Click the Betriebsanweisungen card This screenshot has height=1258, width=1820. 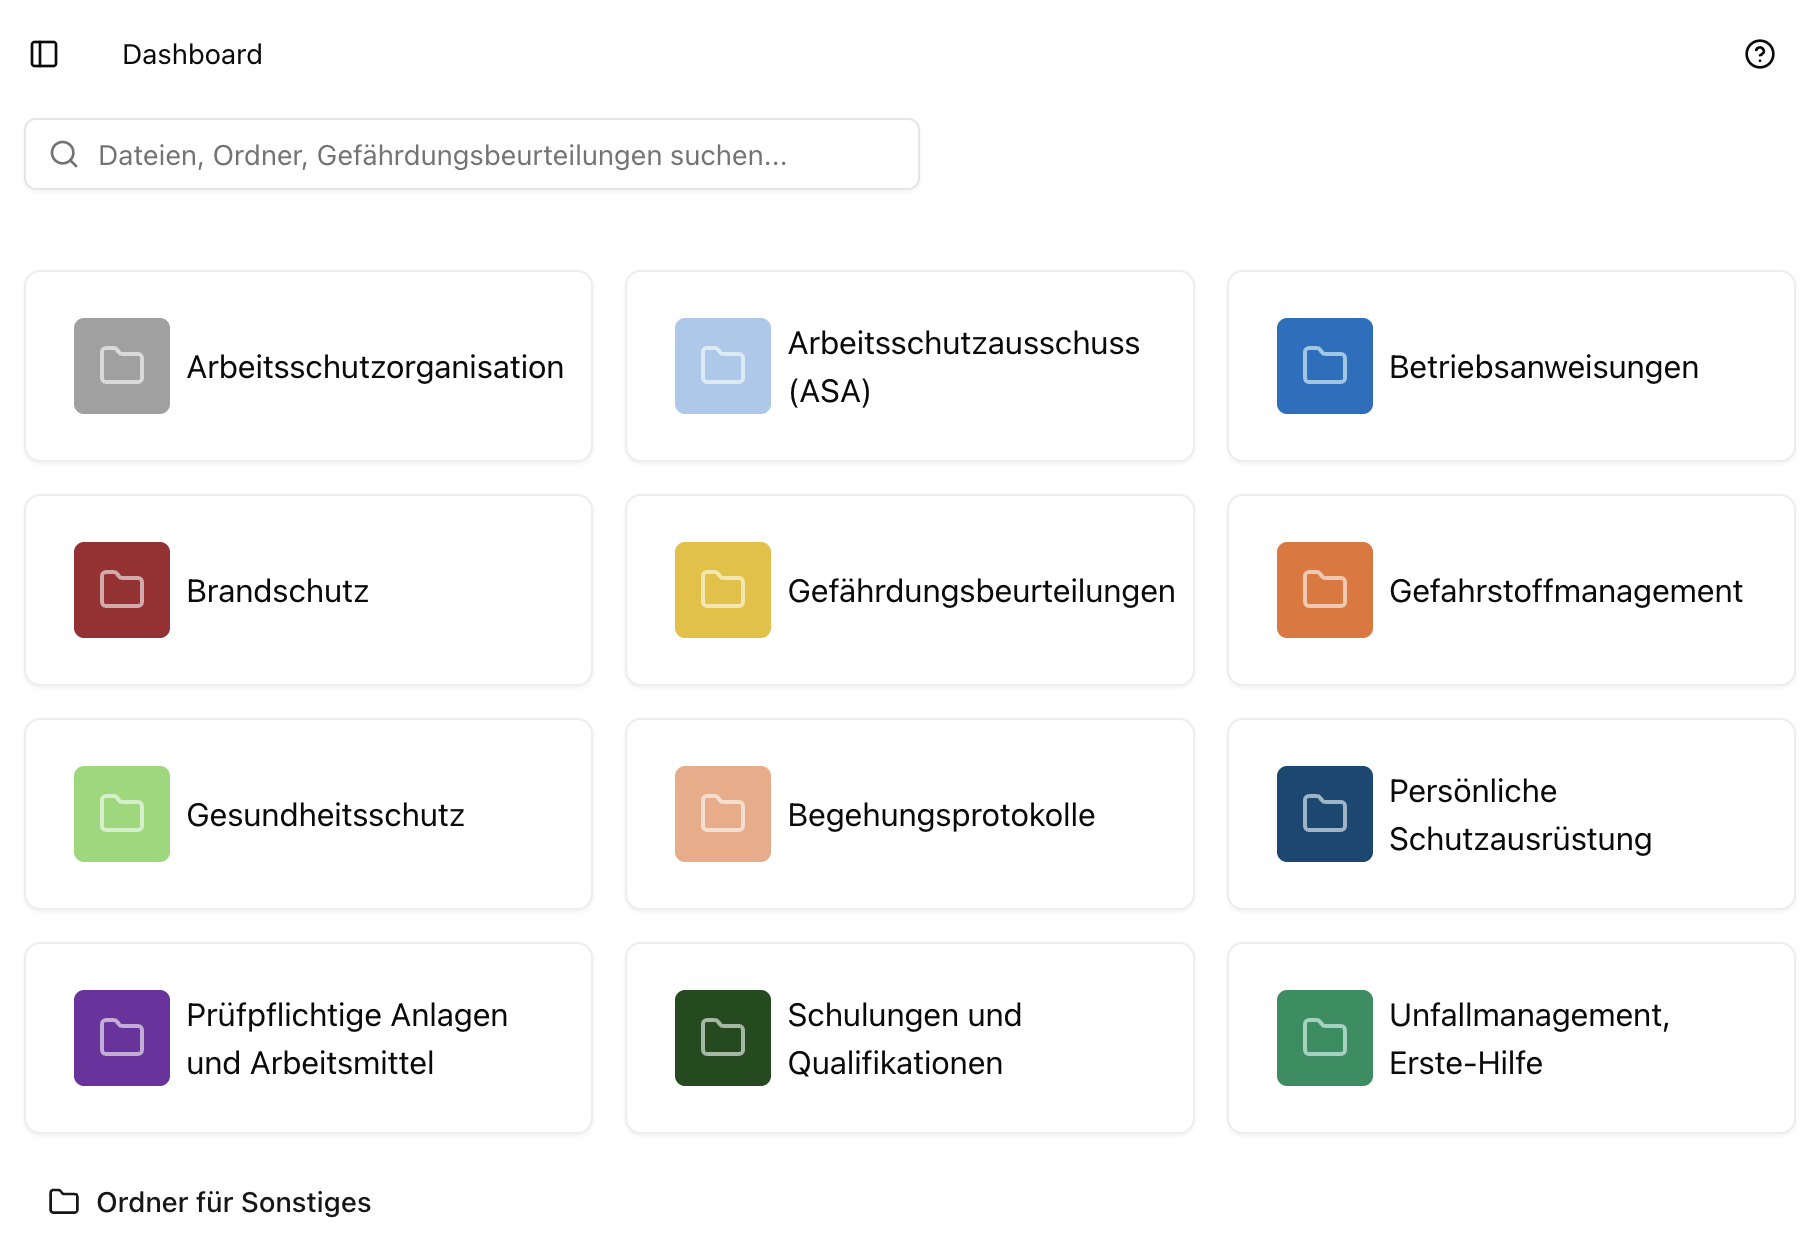click(x=1510, y=366)
